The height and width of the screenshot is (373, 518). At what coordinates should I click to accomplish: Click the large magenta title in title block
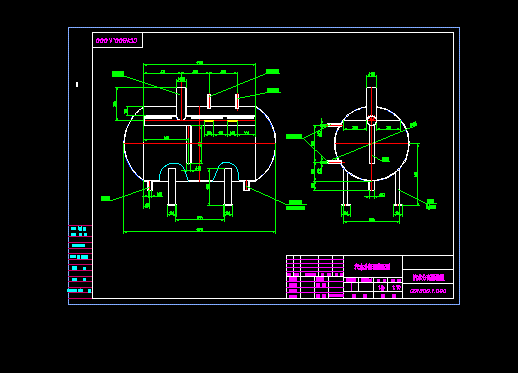[372, 267]
